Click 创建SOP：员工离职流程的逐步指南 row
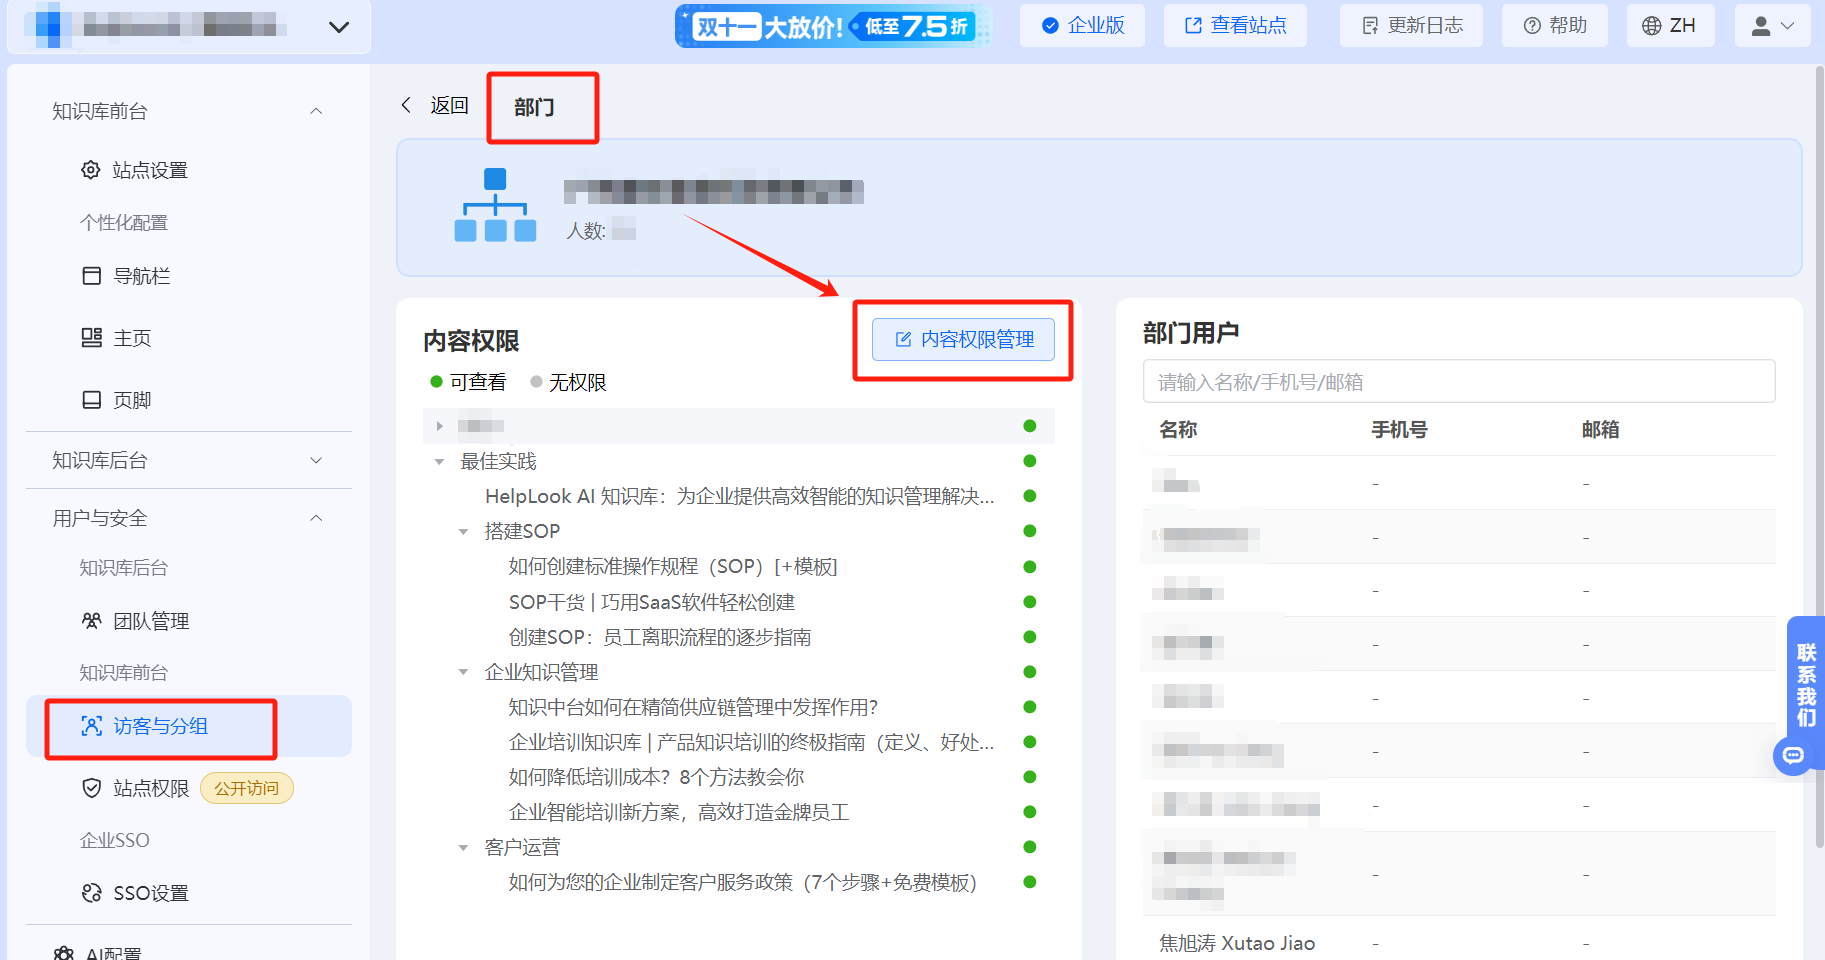The image size is (1825, 960). (660, 637)
